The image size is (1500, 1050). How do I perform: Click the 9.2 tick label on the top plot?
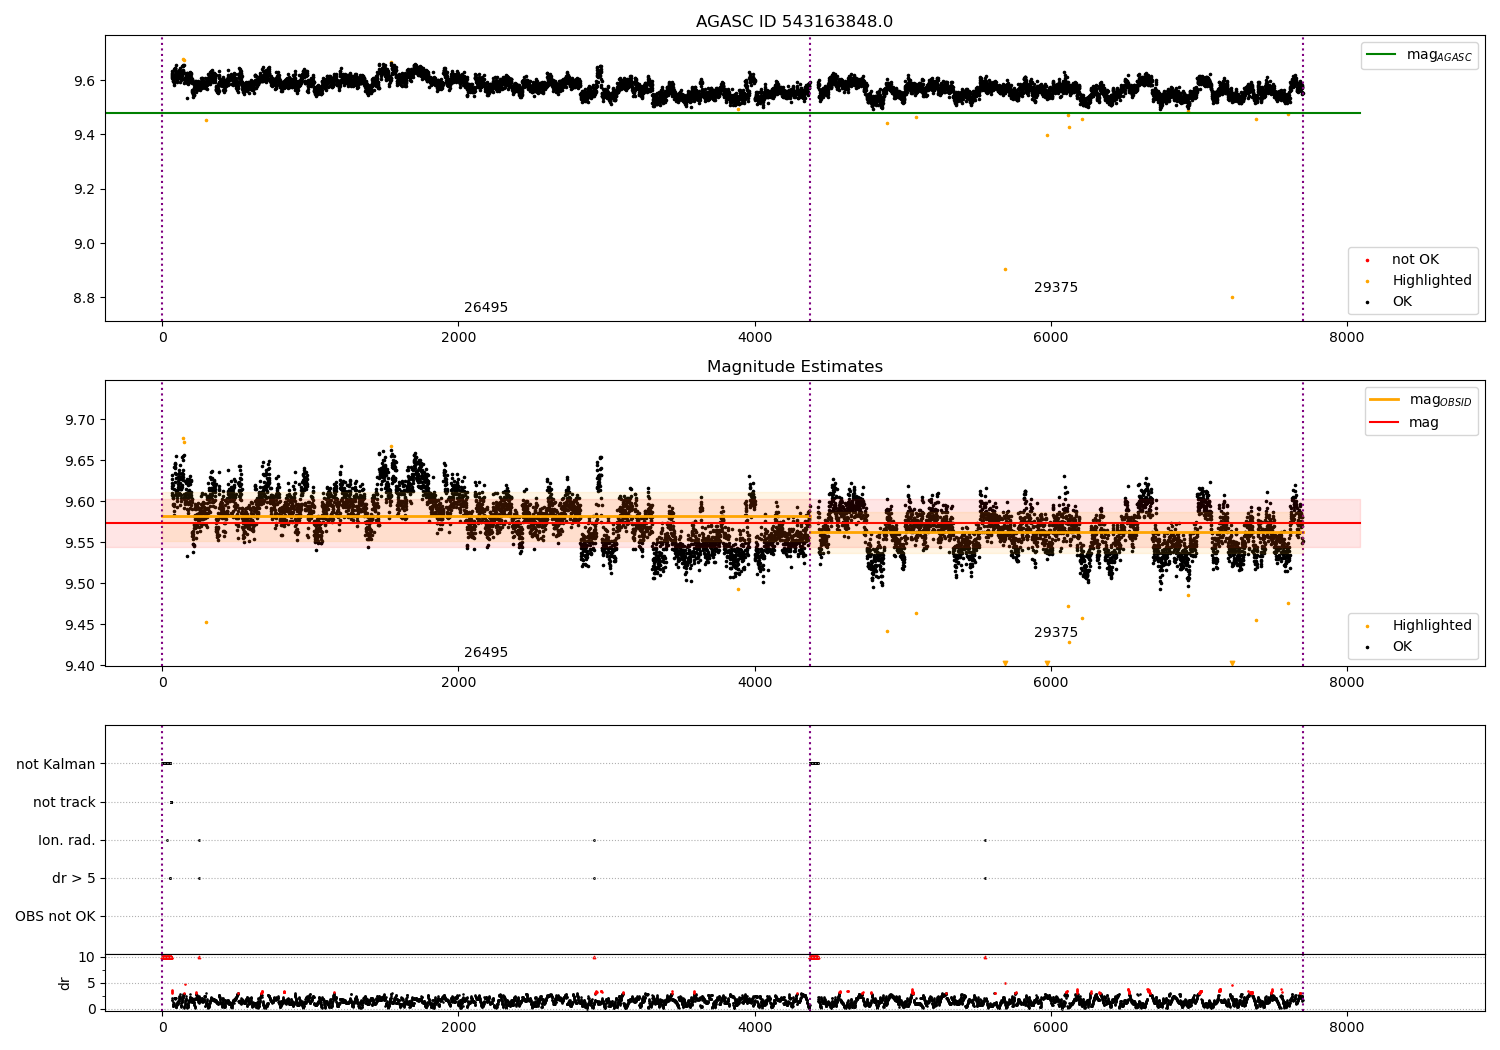click(83, 190)
